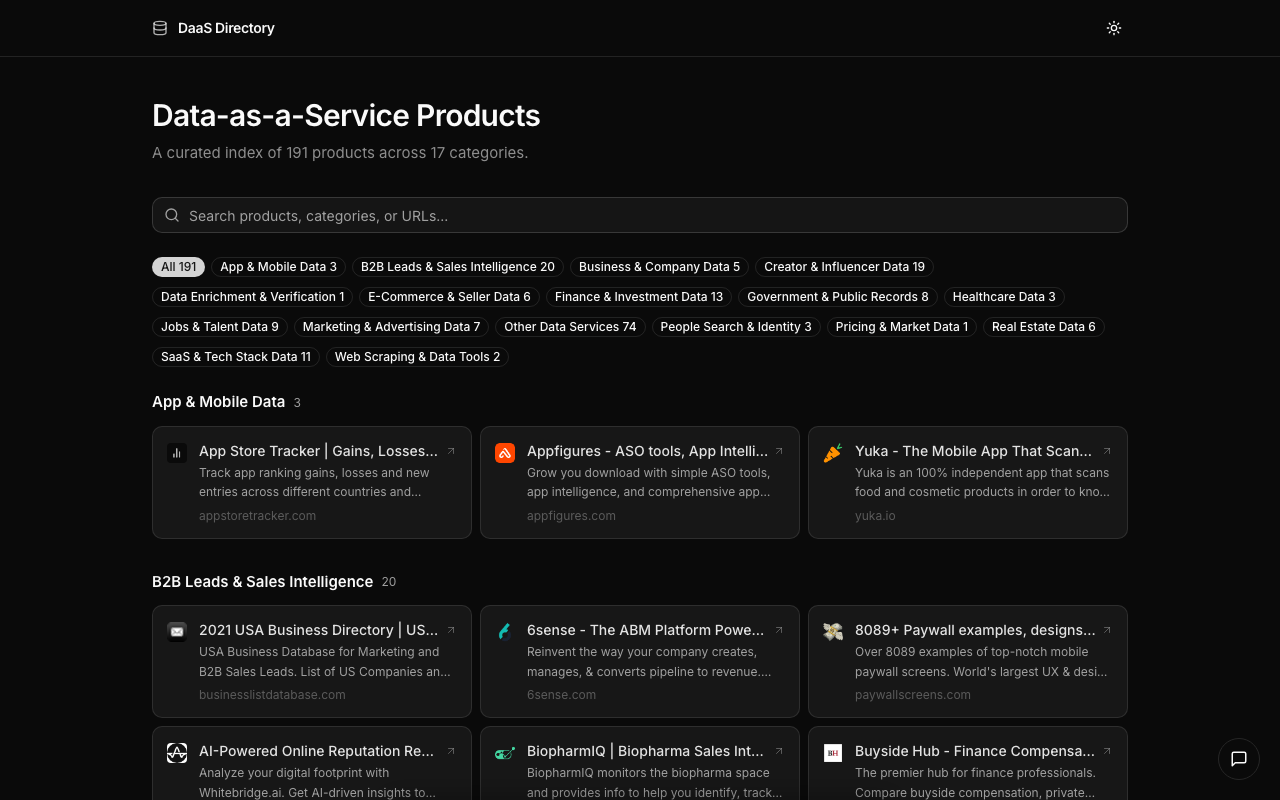This screenshot has width=1280, height=800.
Task: Click the Yuka carrot icon
Action: click(833, 453)
